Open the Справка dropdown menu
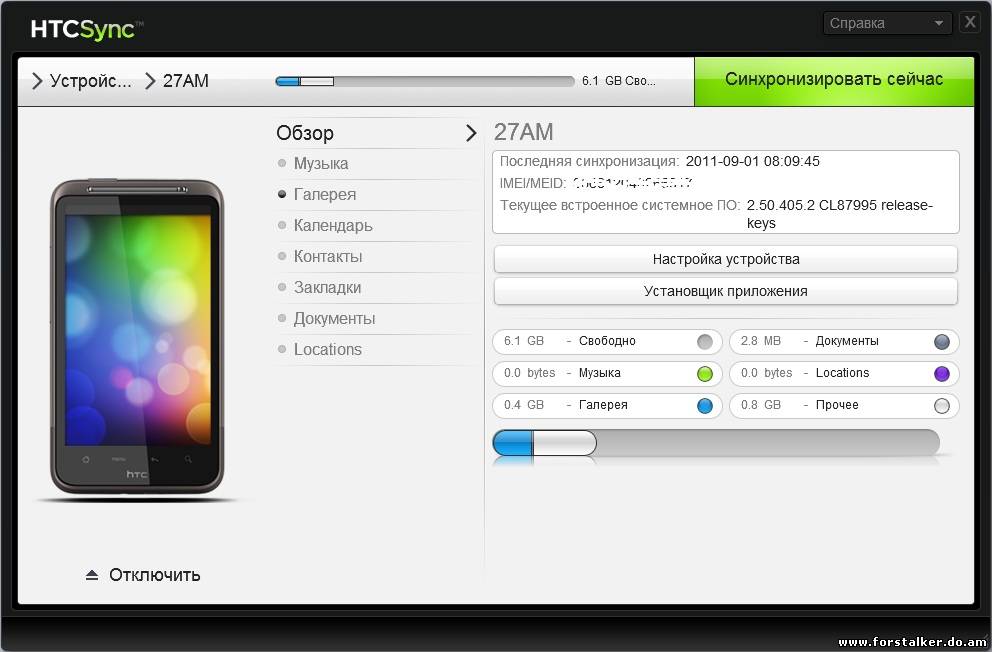Viewport: 992px width, 652px height. [x=887, y=23]
